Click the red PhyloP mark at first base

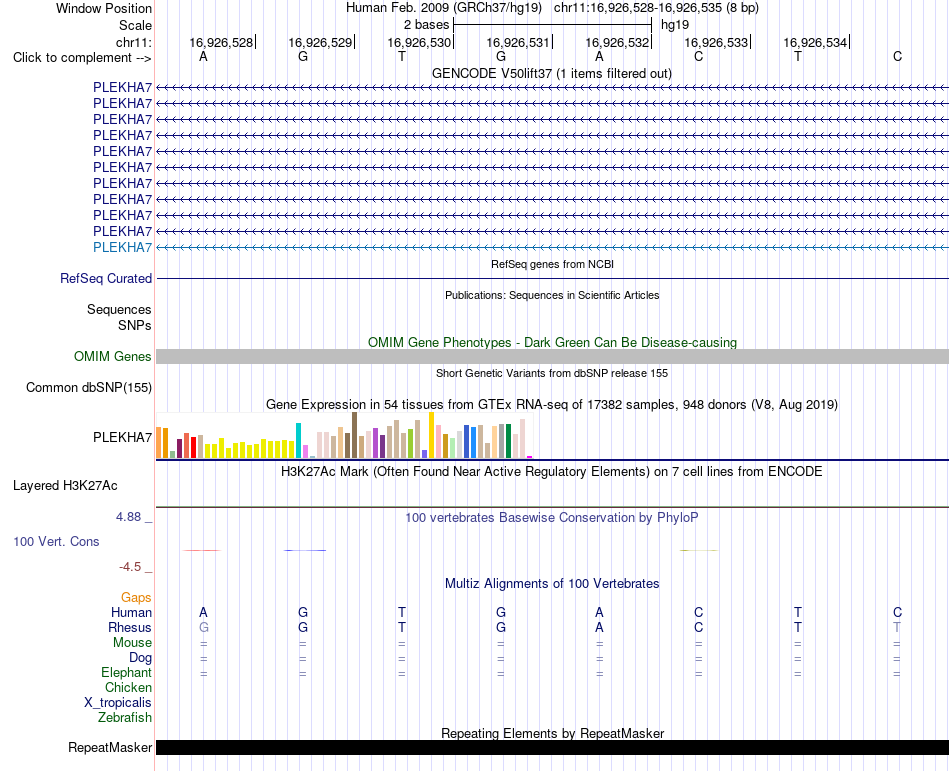pyautogui.click(x=202, y=551)
